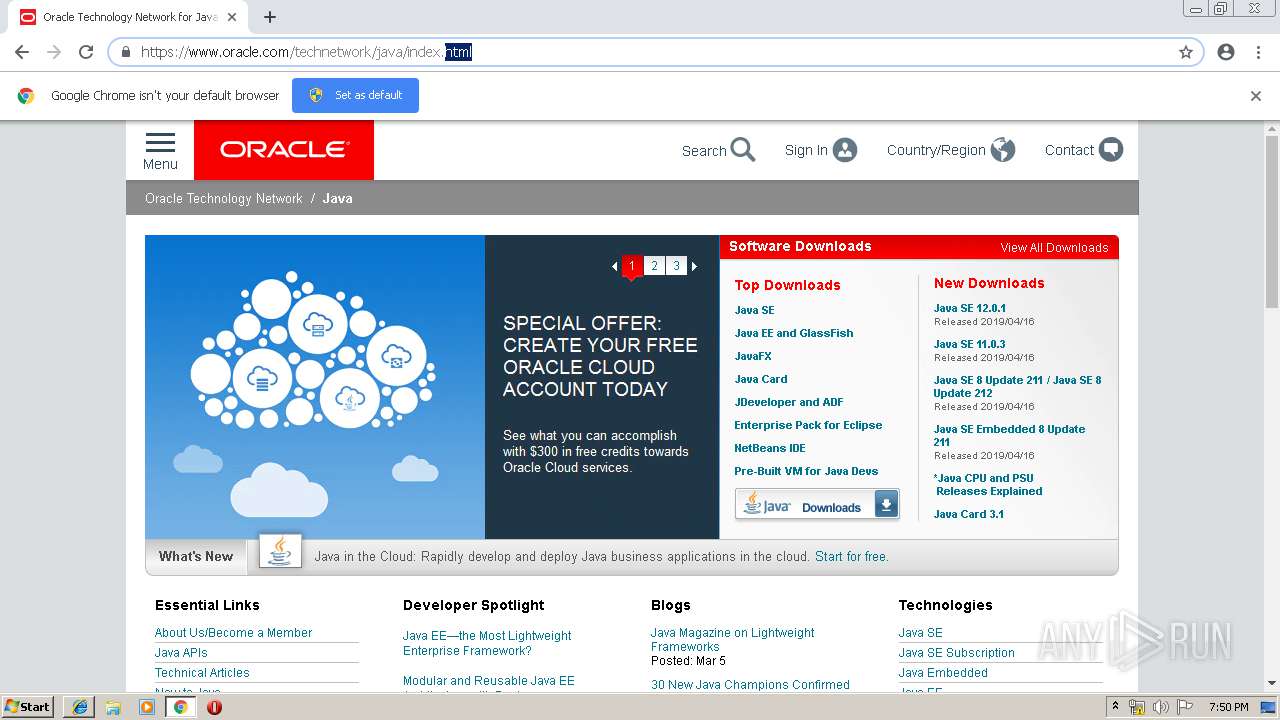The image size is (1280, 720).
Task: Select carousel slide 2
Action: tap(654, 266)
